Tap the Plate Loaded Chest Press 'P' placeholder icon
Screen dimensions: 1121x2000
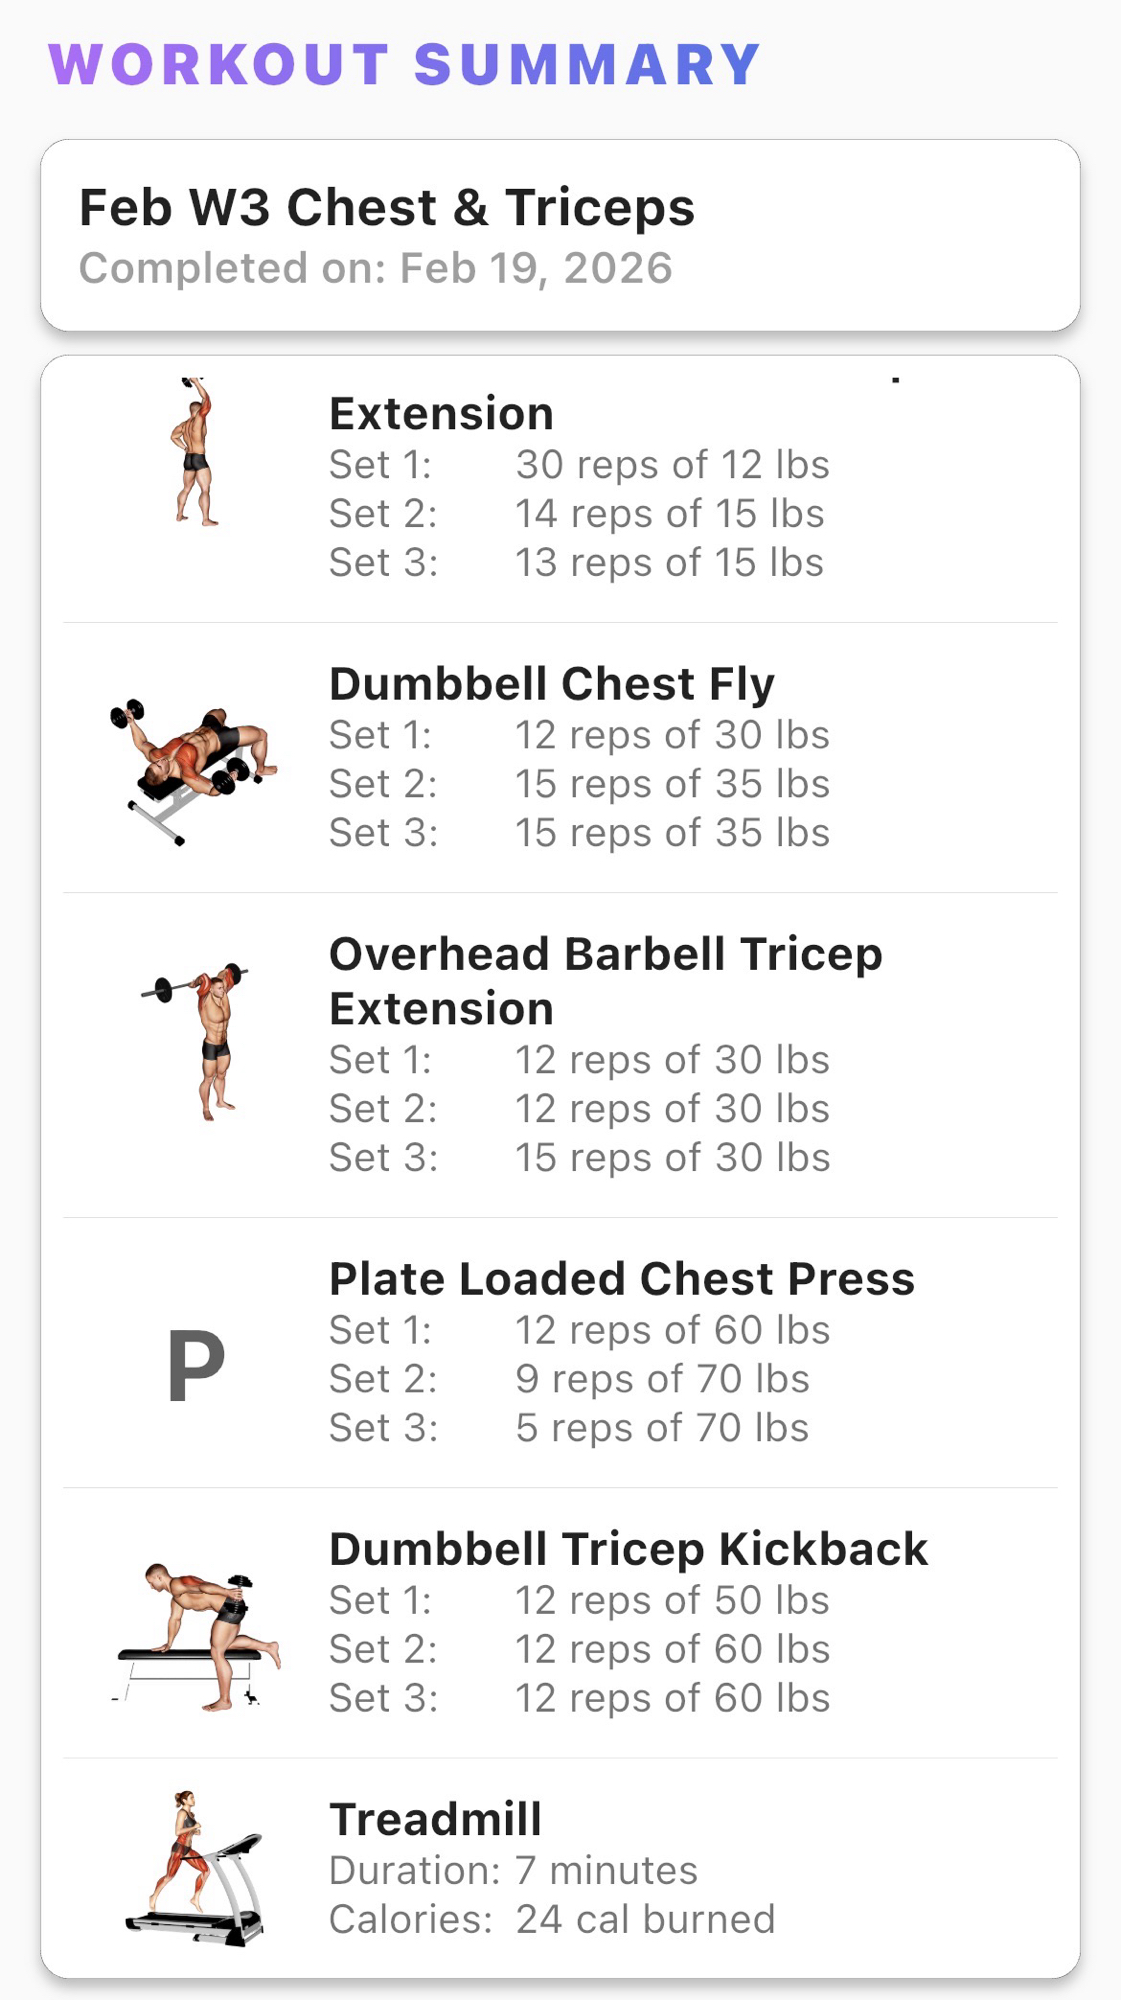click(196, 1366)
